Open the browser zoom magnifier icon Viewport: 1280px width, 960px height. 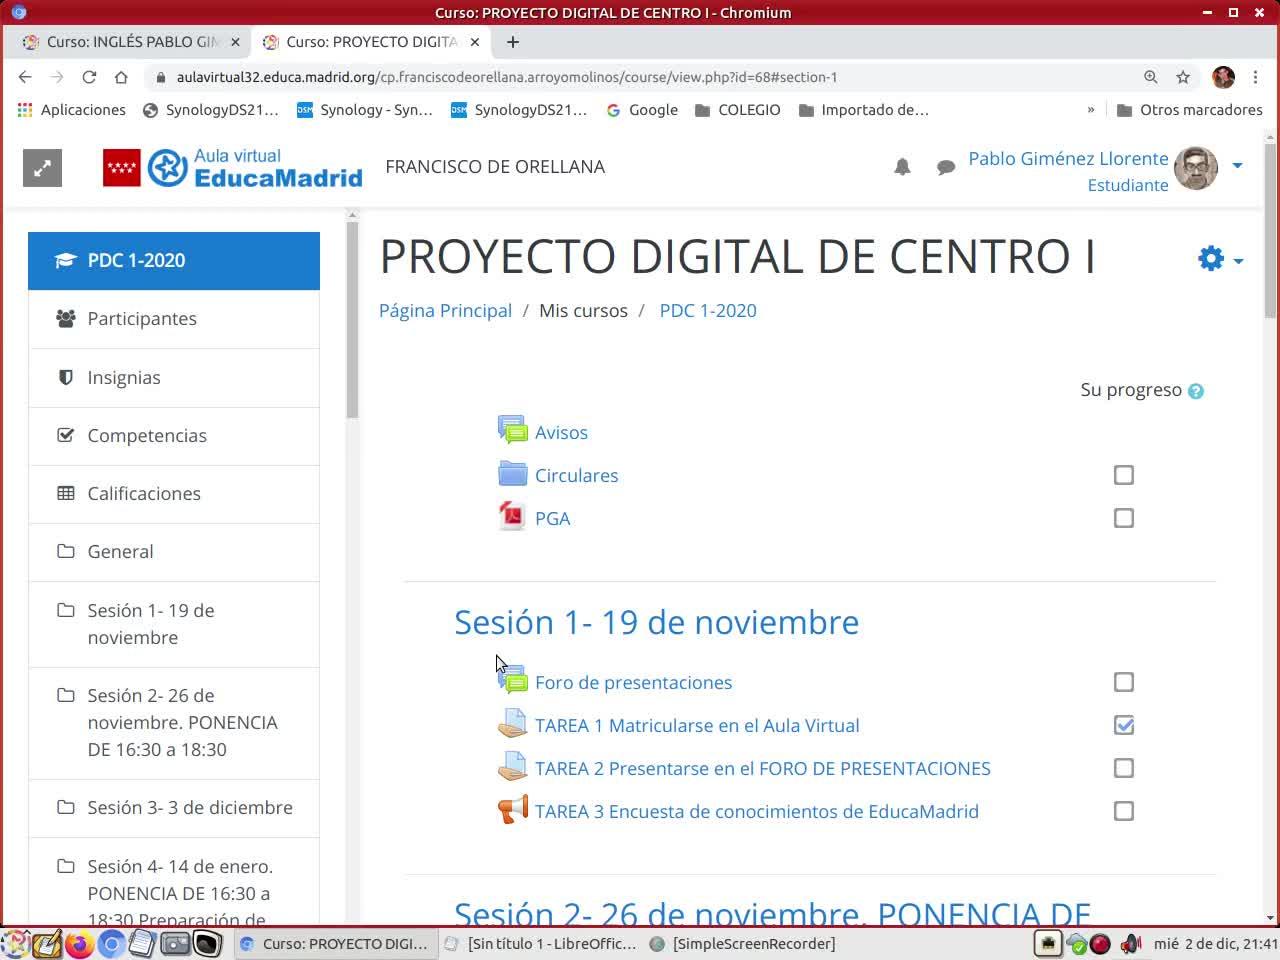point(1151,77)
